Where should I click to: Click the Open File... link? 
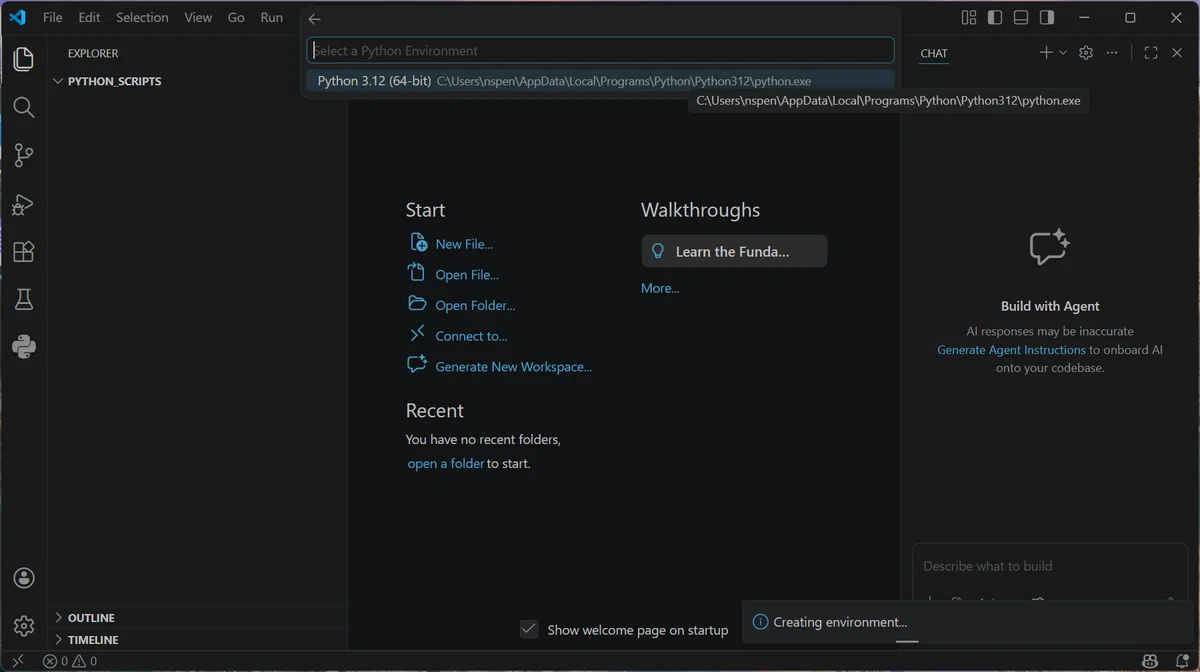click(467, 275)
